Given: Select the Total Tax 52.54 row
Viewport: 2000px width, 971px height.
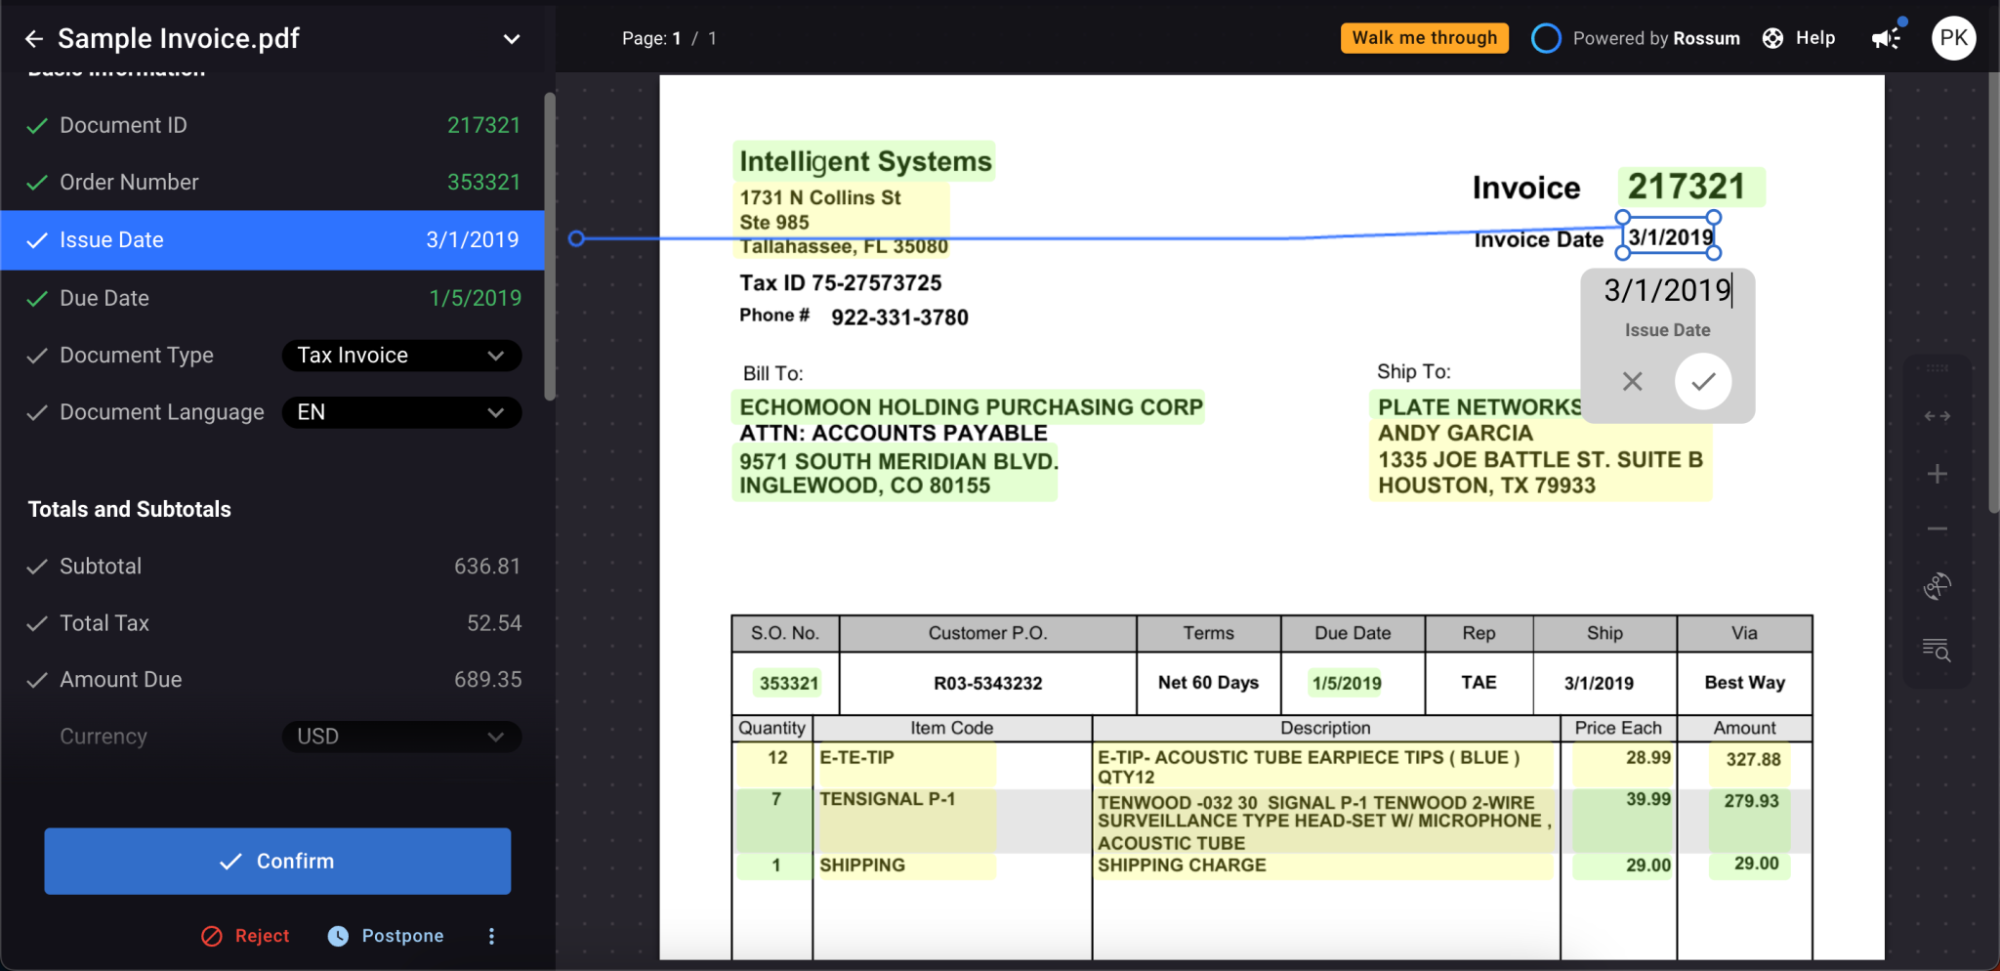Looking at the screenshot, I should (x=272, y=623).
